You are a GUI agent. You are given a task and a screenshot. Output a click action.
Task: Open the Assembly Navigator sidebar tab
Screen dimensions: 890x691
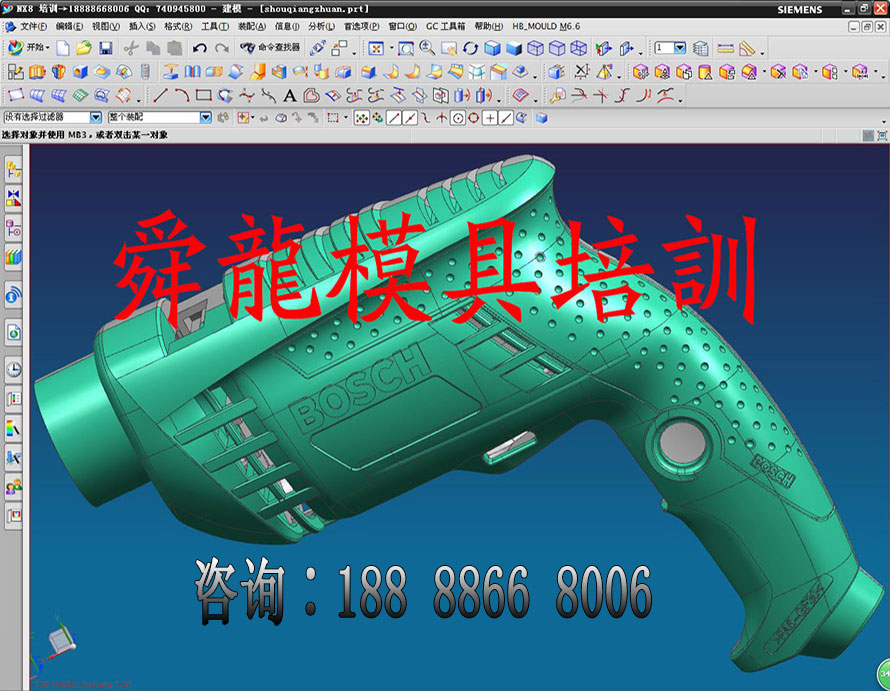click(x=14, y=170)
